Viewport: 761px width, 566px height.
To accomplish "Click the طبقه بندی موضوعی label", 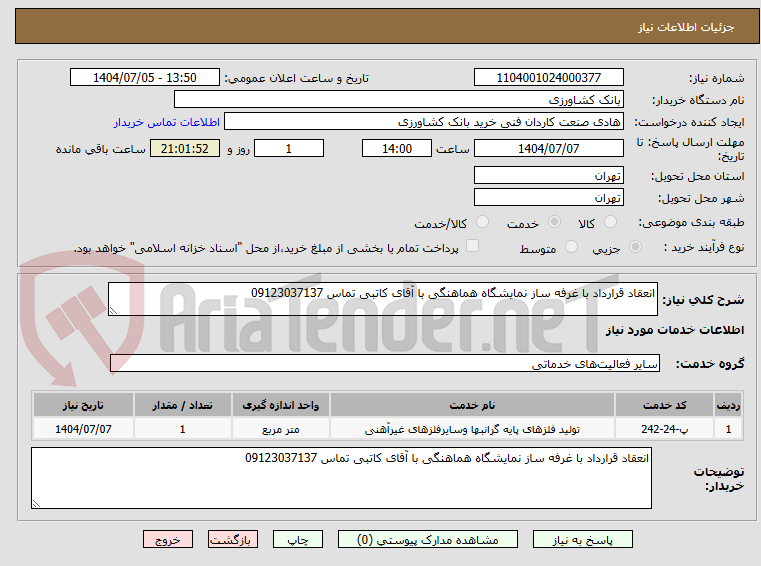I will [691, 223].
